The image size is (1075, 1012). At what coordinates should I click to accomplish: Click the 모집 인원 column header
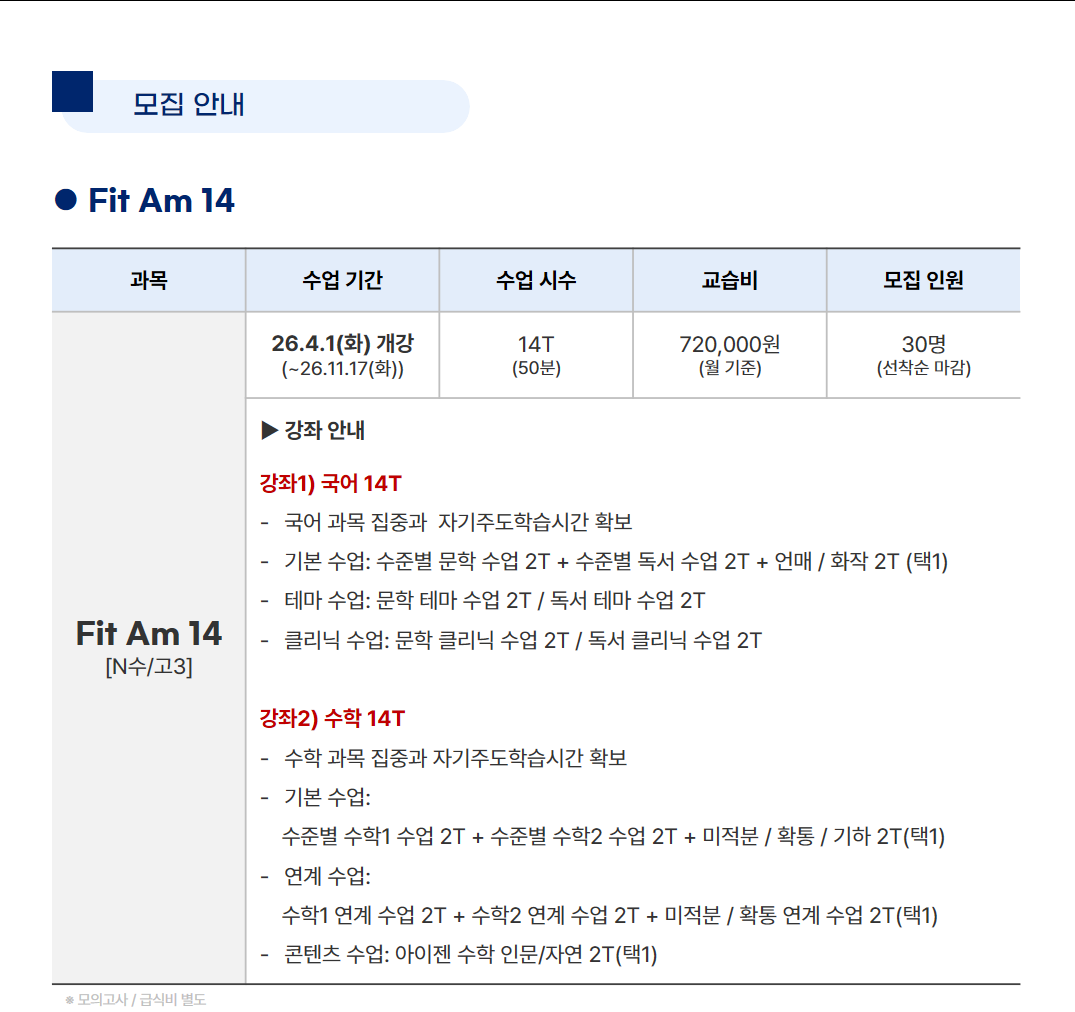point(923,281)
